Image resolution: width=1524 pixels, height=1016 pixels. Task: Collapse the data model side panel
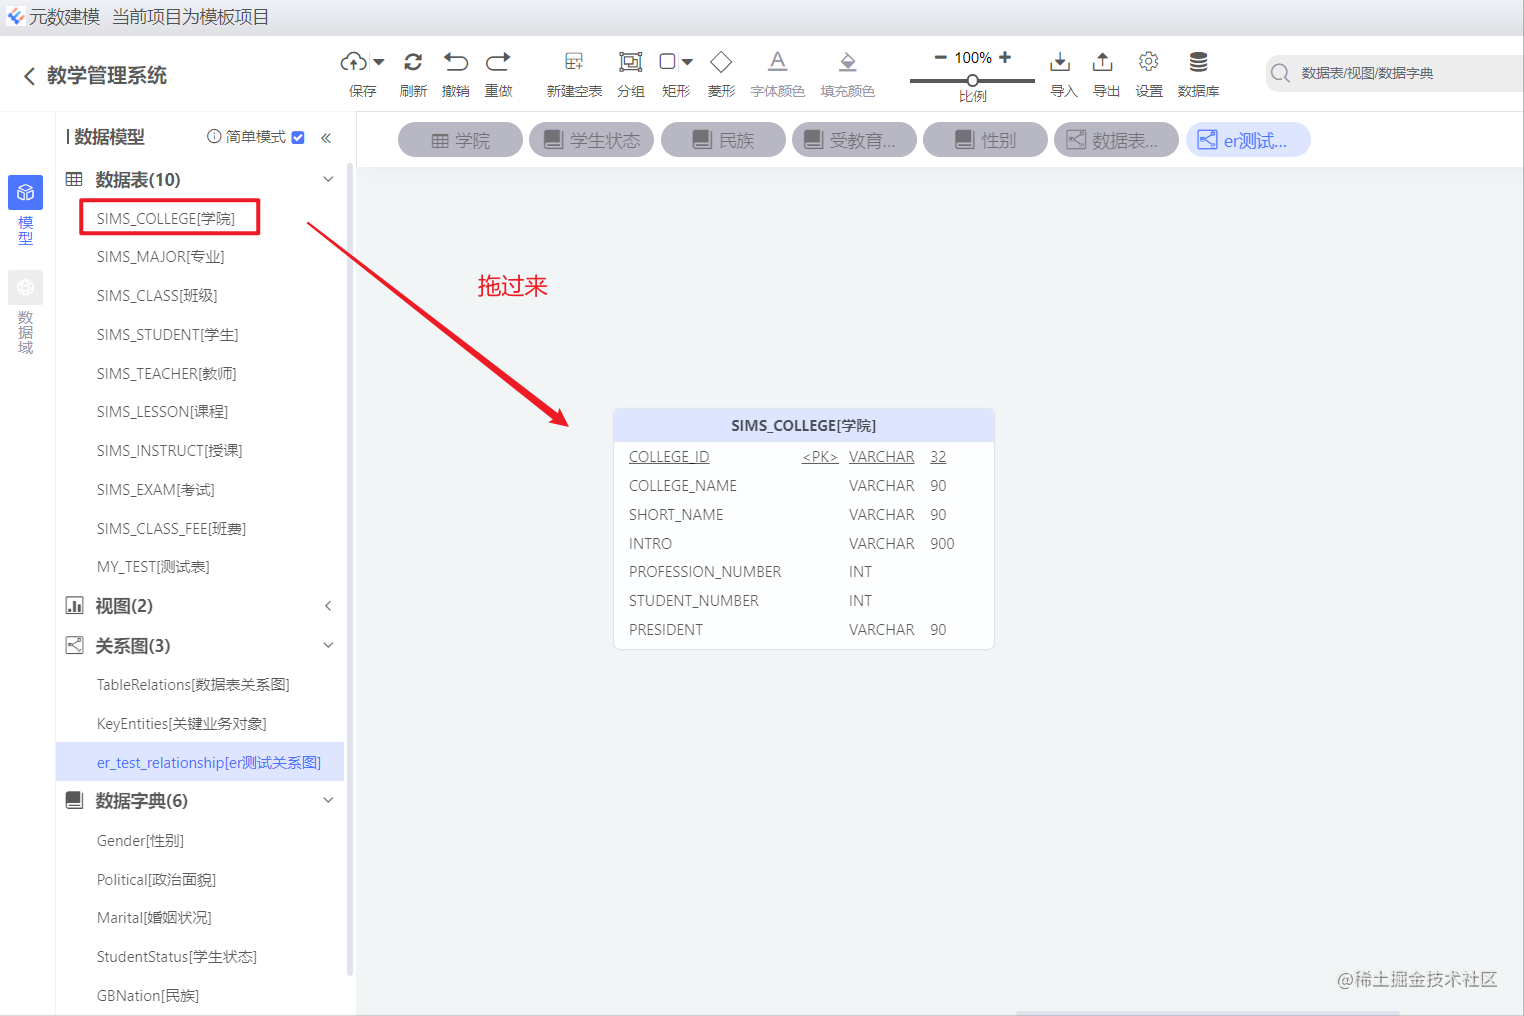point(326,138)
